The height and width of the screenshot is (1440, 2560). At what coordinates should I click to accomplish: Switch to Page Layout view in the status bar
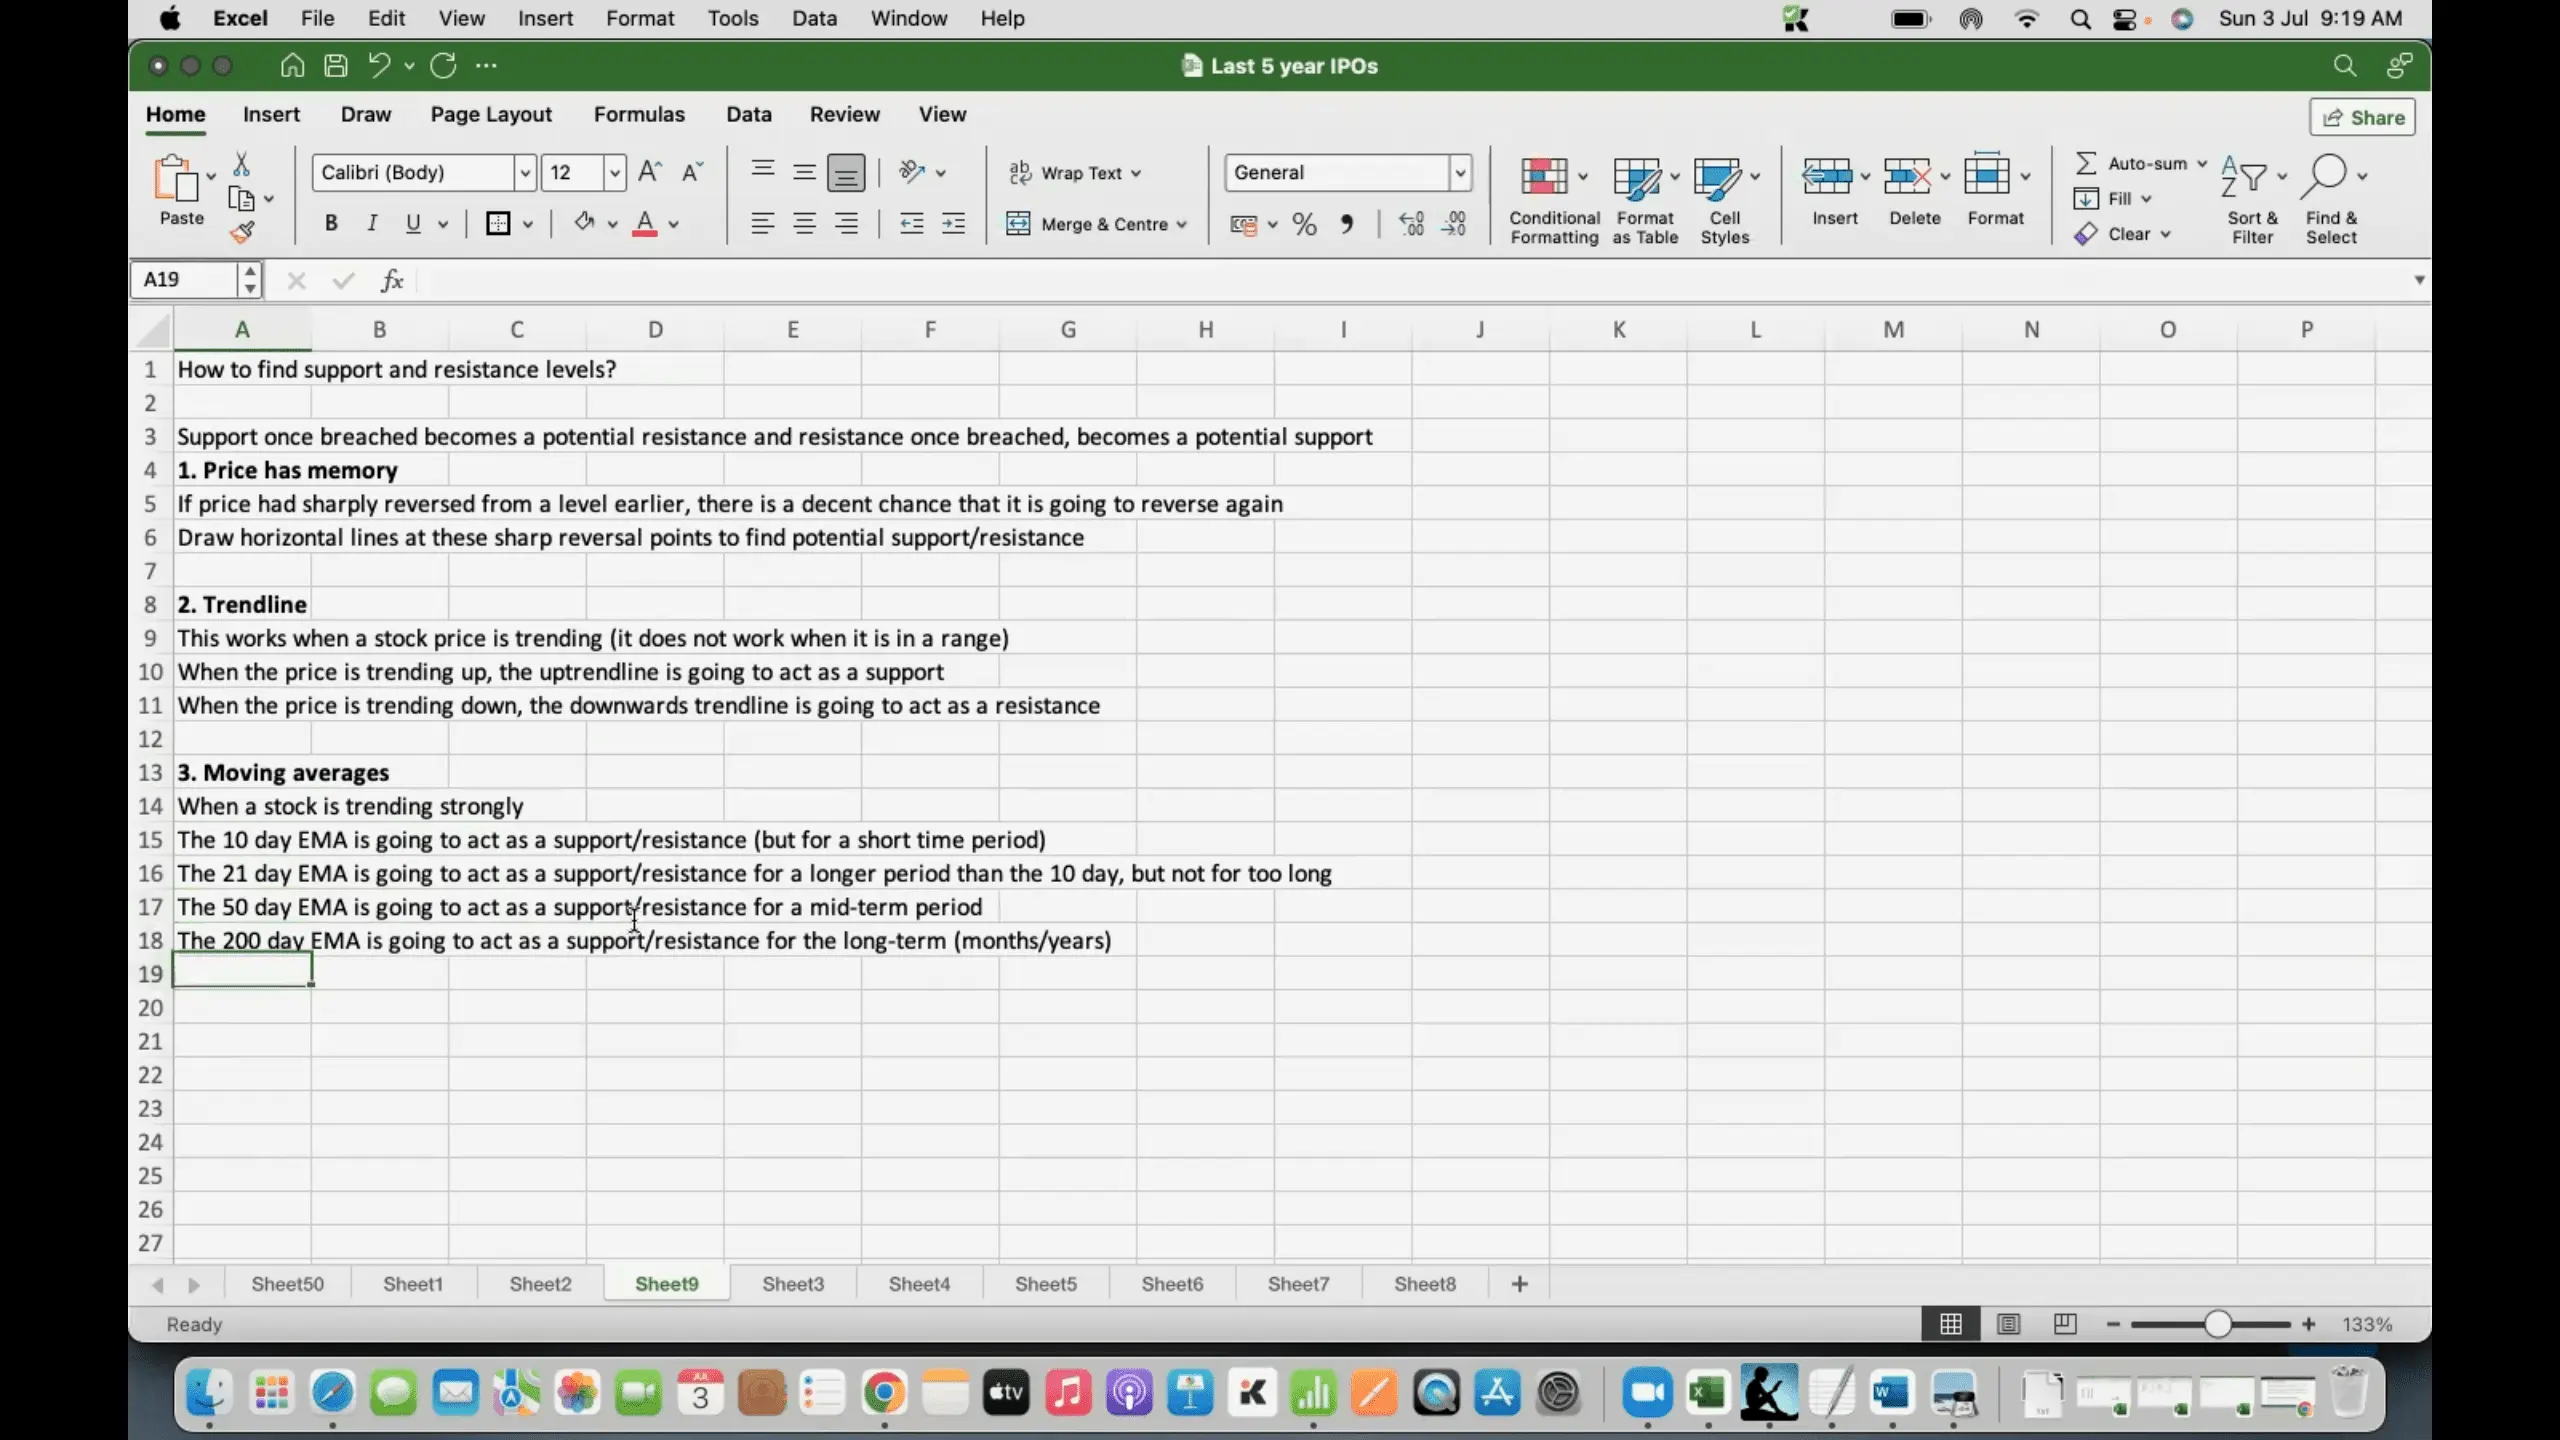tap(2008, 1324)
